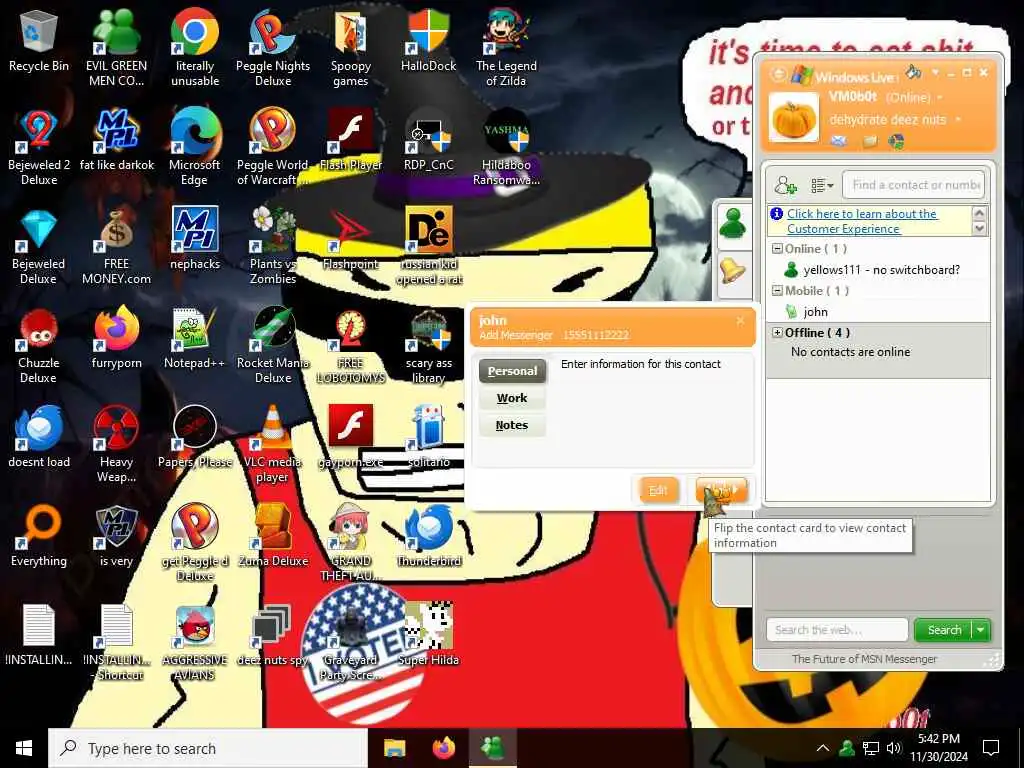Open the Thunderbird desktop shortcut
Screen dimensions: 1024x768
(x=428, y=537)
